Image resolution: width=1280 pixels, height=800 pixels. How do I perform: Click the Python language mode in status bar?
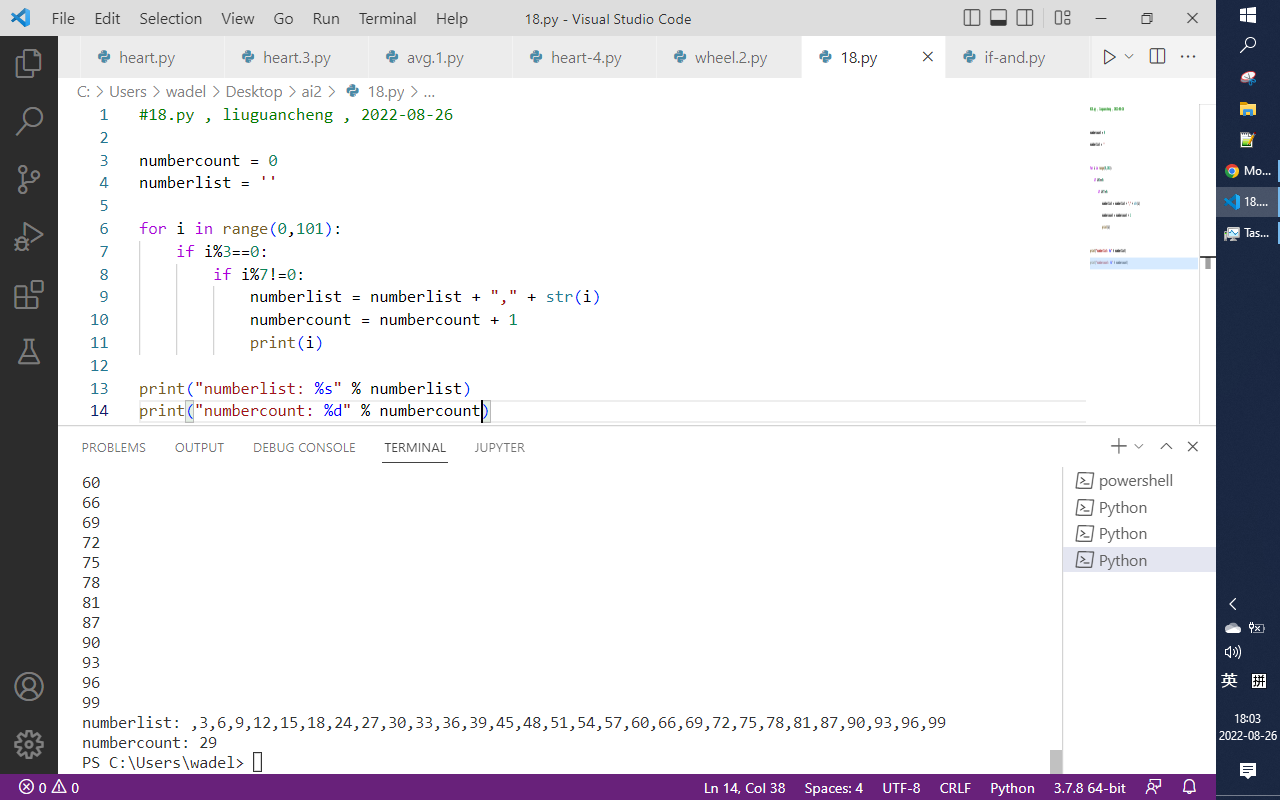1012,787
